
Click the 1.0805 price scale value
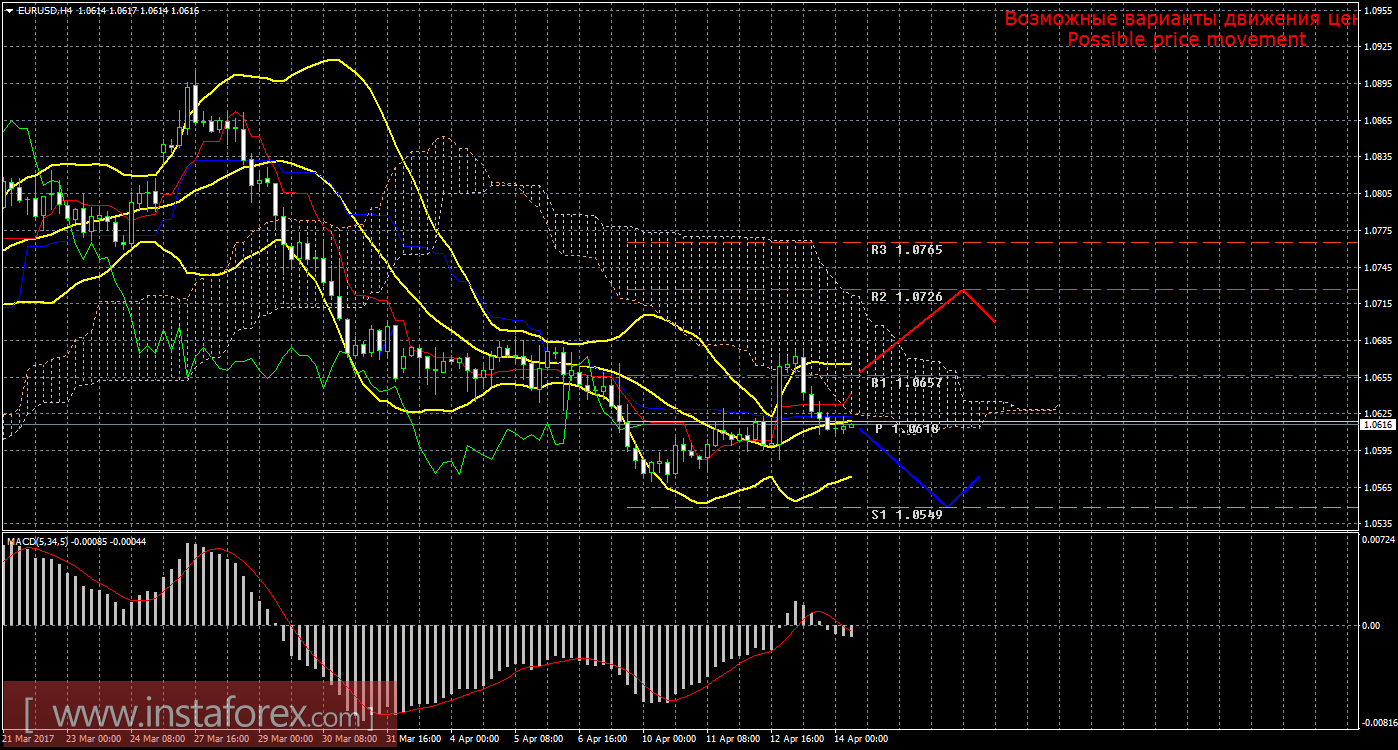coord(1377,194)
